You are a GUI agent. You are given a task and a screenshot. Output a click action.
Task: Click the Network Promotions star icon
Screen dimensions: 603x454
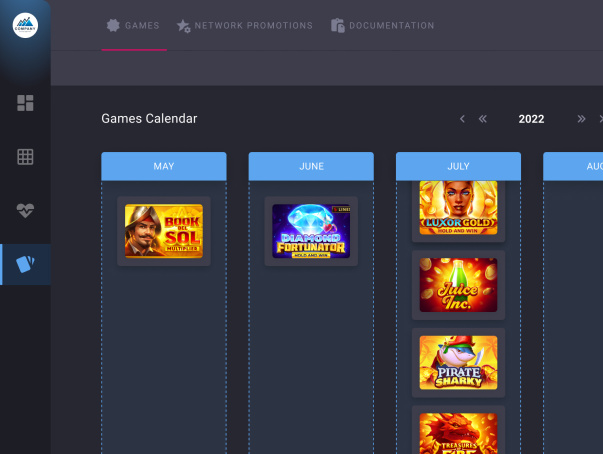pyautogui.click(x=183, y=26)
